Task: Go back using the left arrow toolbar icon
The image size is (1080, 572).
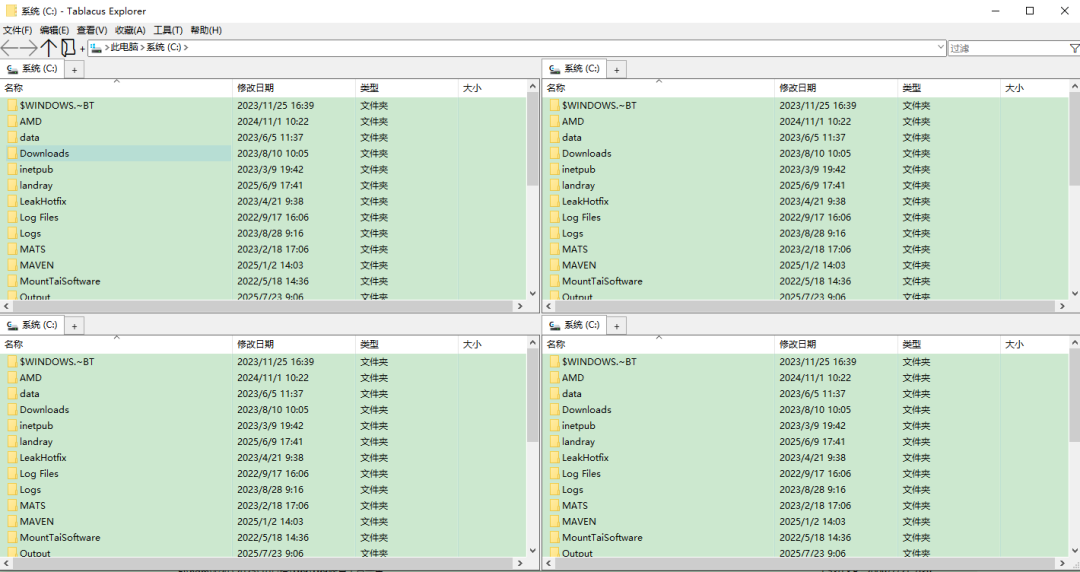Action: pyautogui.click(x=9, y=48)
